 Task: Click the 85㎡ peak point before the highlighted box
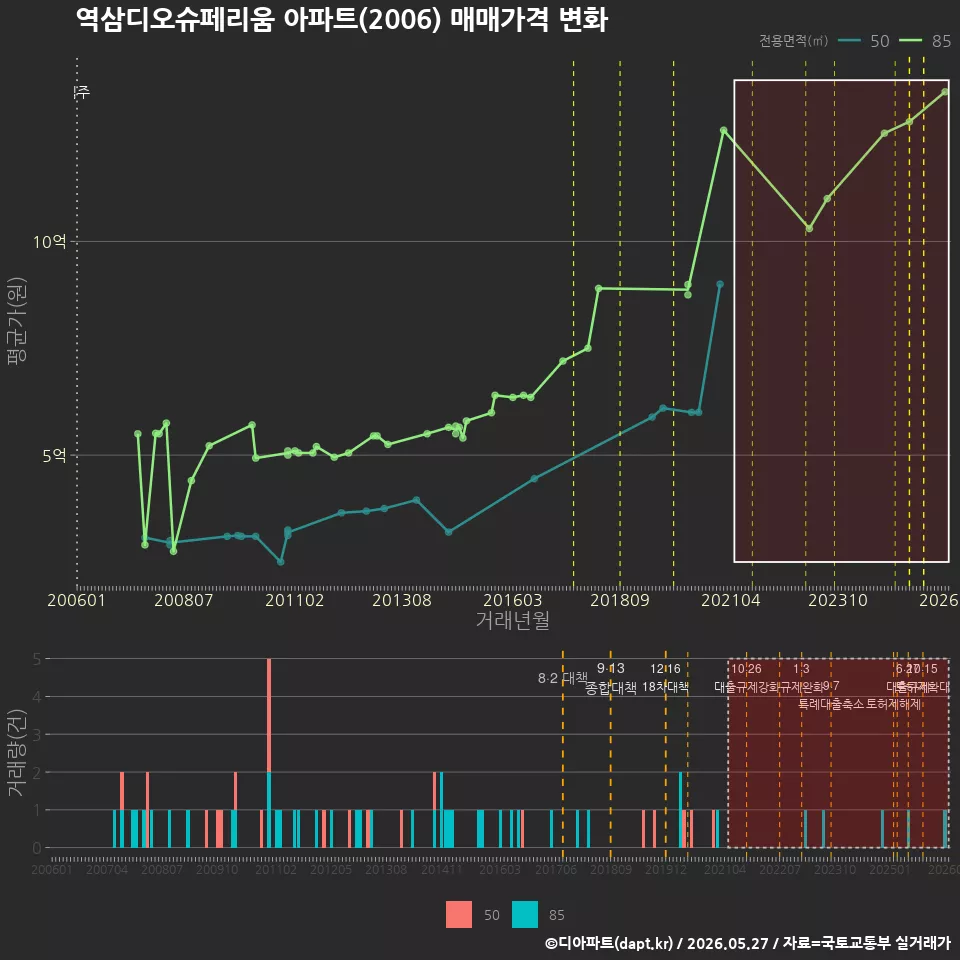pyautogui.click(x=723, y=130)
